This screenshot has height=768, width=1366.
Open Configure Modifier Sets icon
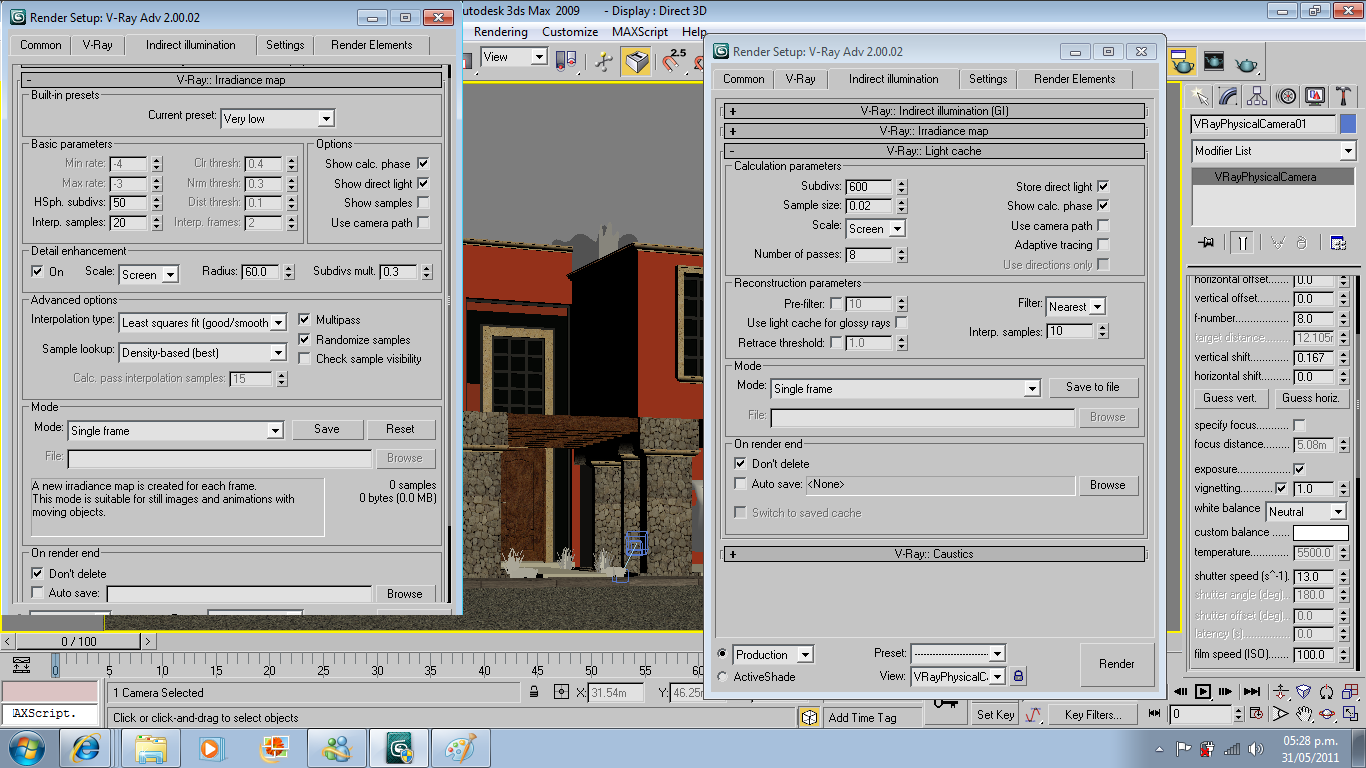[x=1338, y=242]
